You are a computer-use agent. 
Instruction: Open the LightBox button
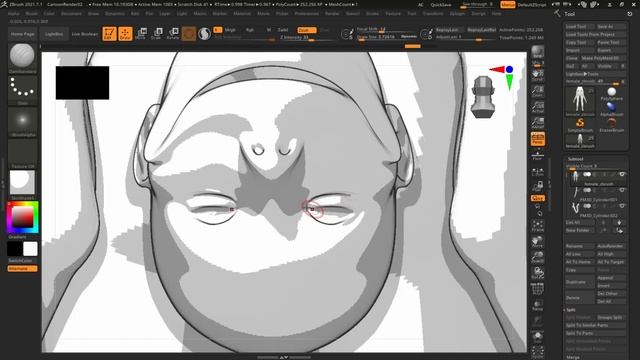click(54, 34)
